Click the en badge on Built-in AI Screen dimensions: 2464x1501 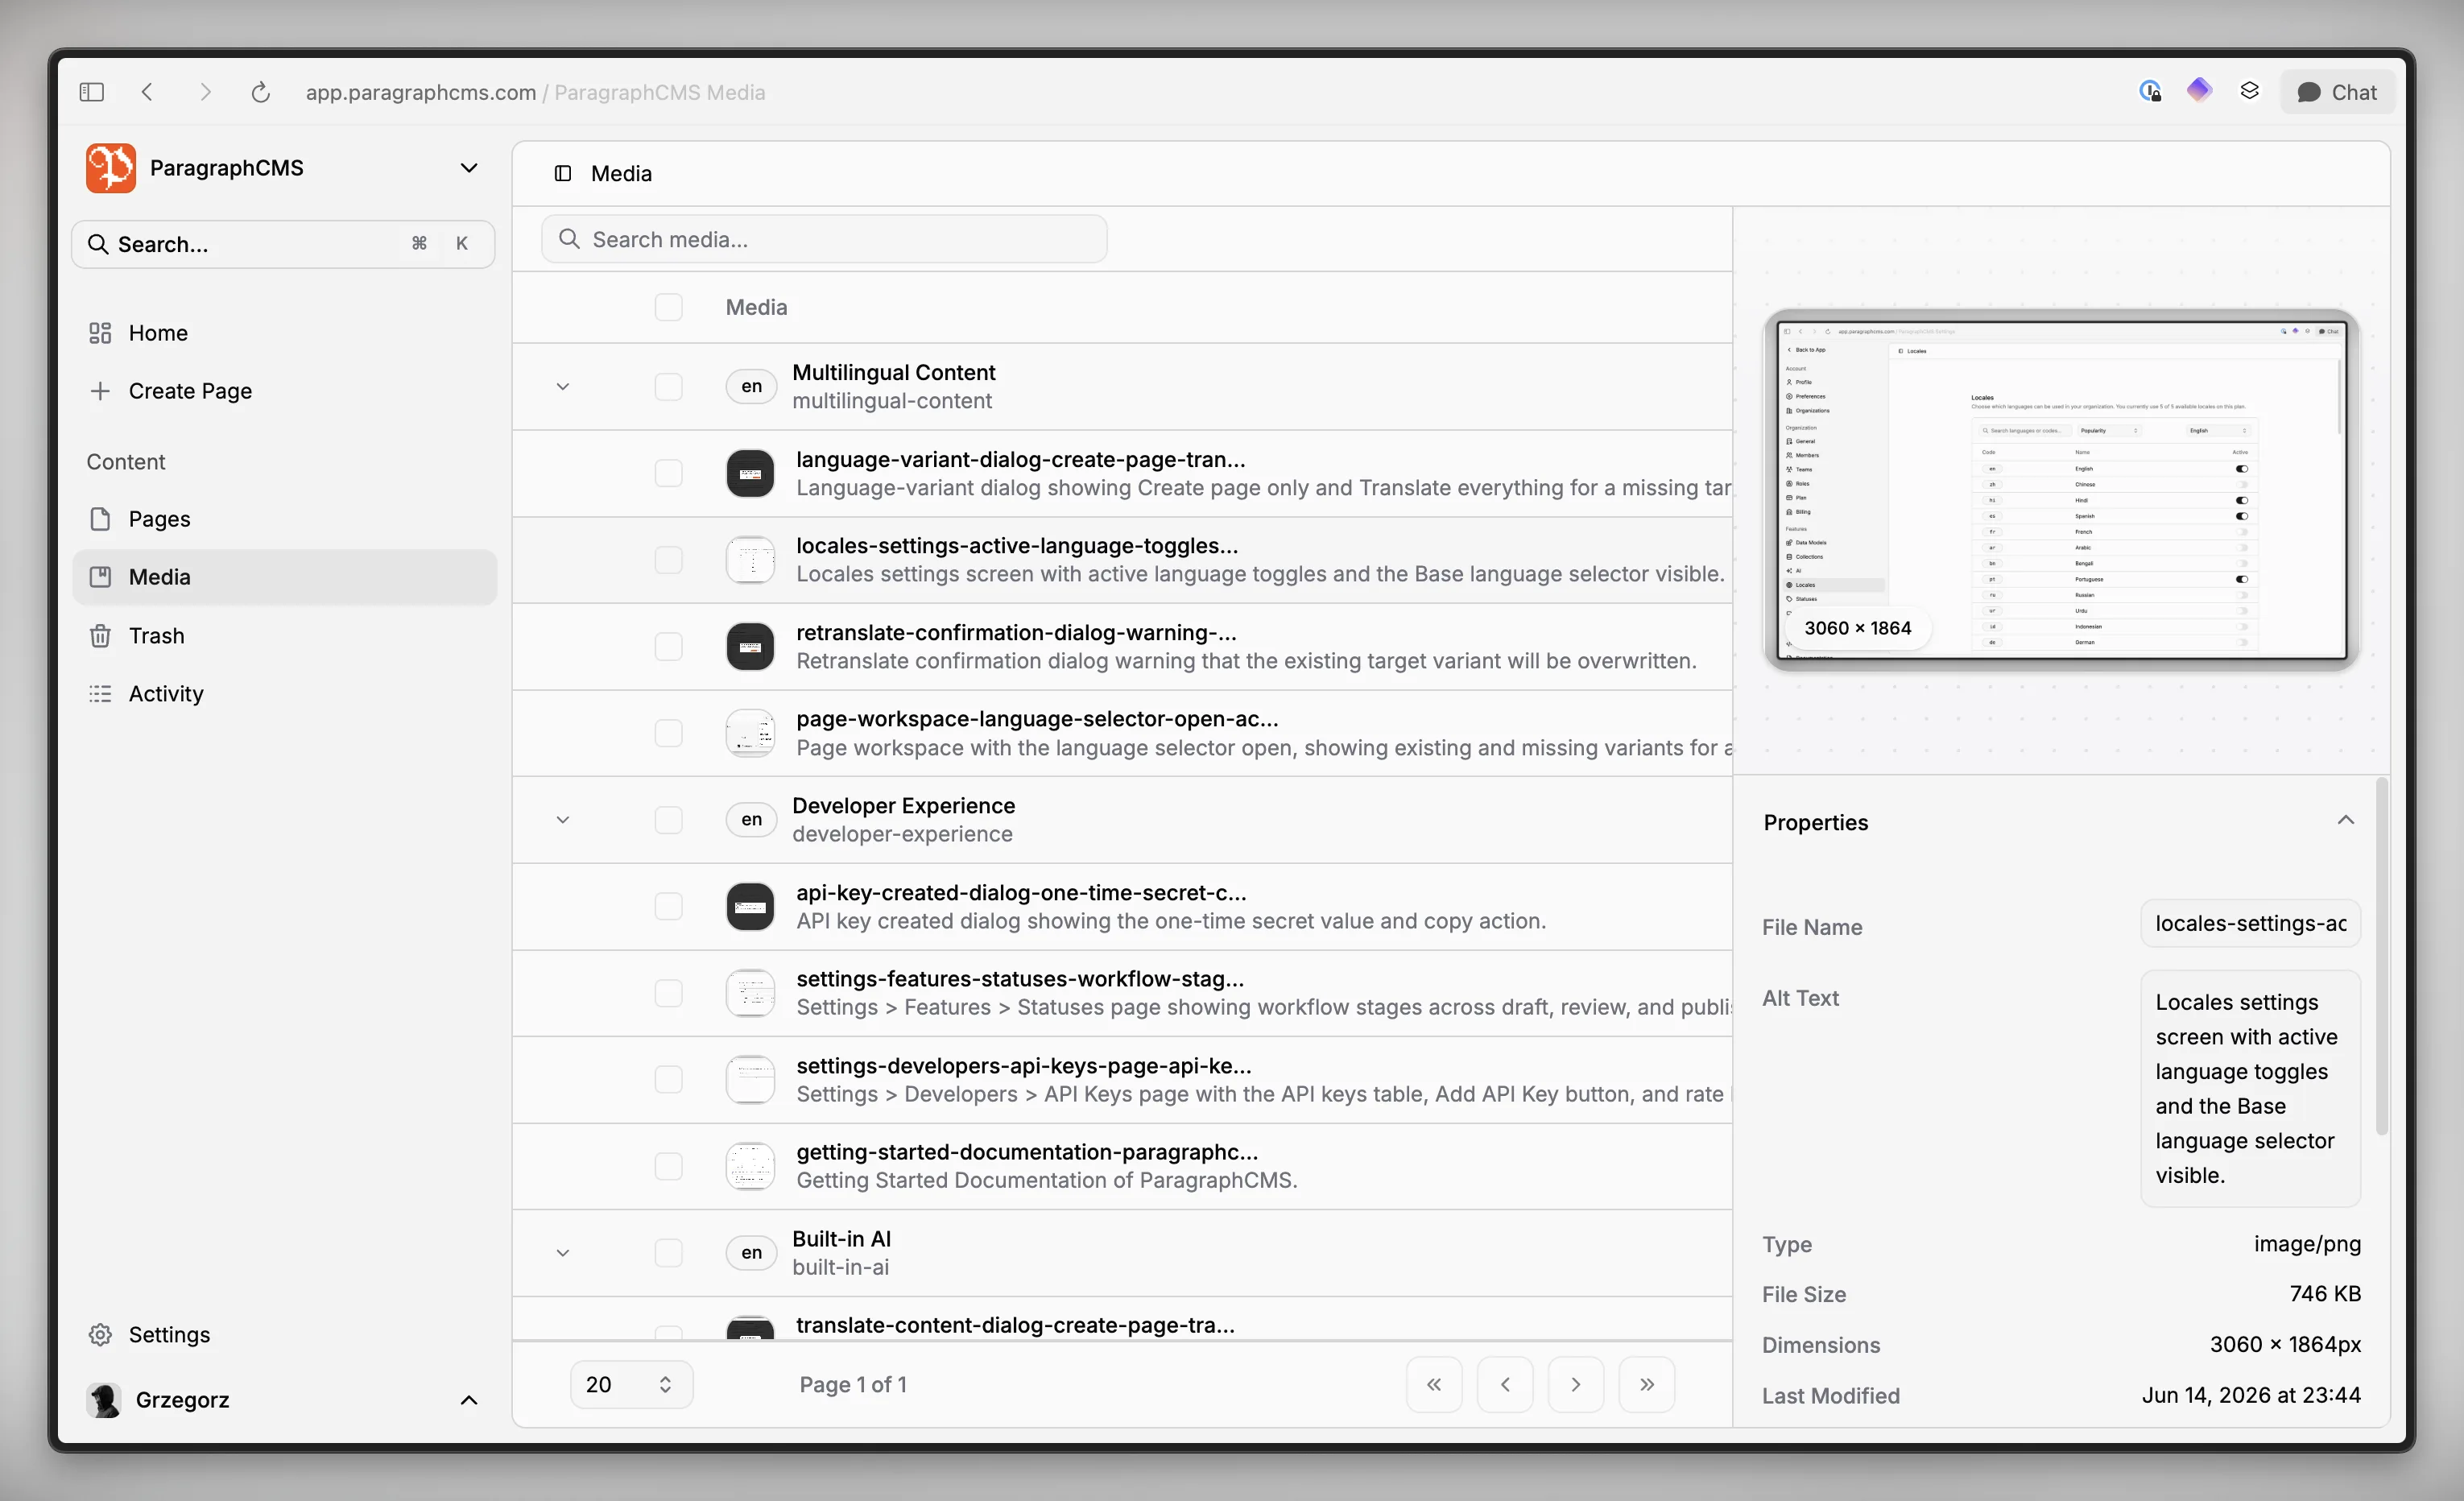(751, 1253)
